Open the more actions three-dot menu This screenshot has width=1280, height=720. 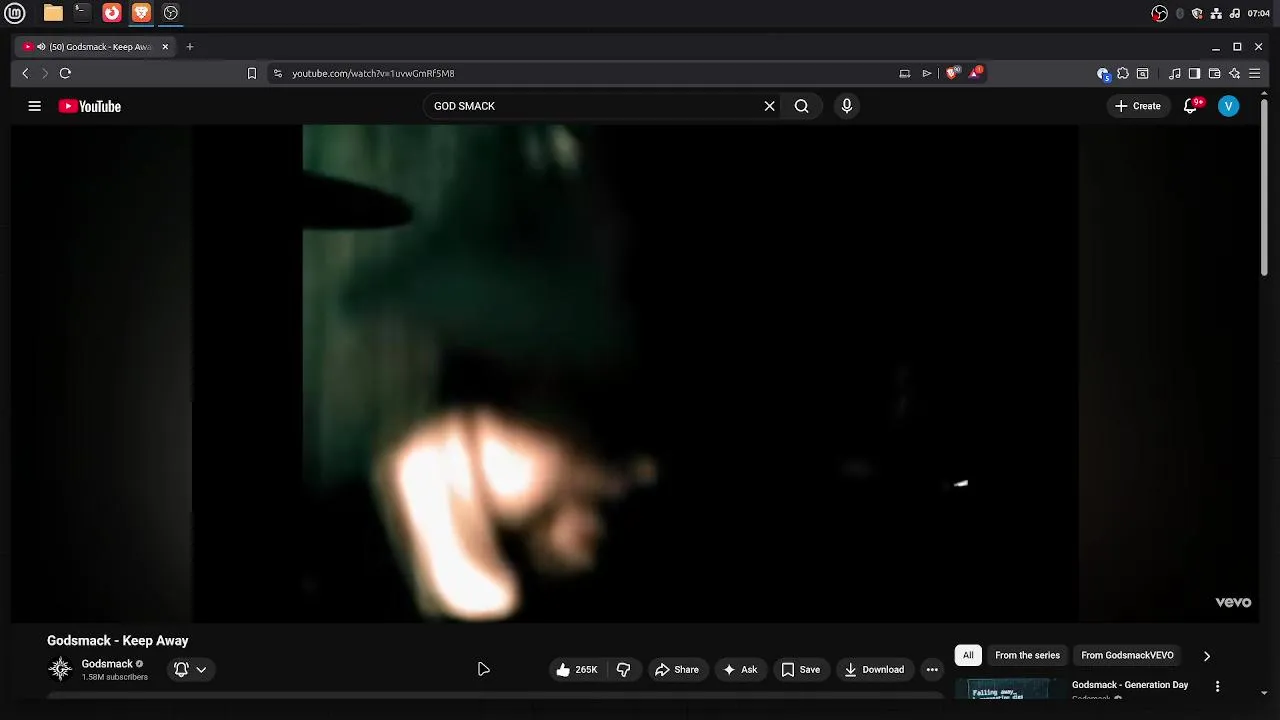pyautogui.click(x=932, y=670)
